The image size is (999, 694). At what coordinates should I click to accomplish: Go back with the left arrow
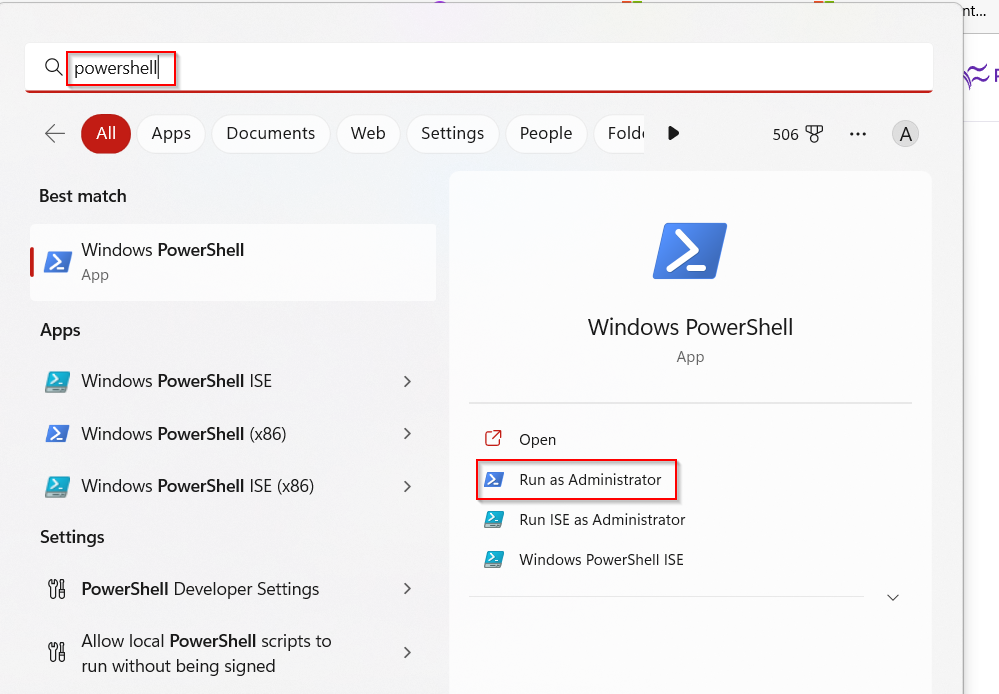[x=55, y=133]
